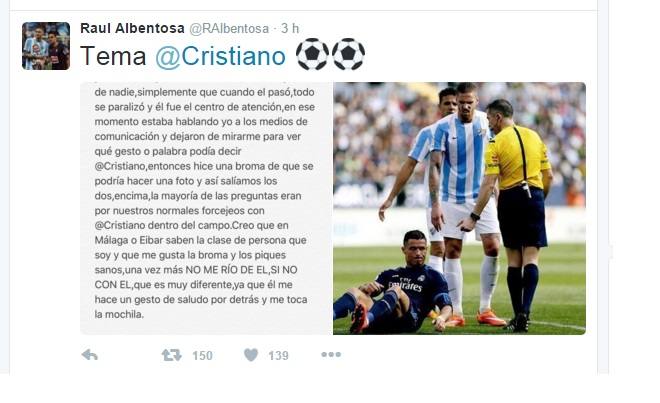Click the word Tema in tweet
Screen dimensions: 660x403
coord(113,56)
